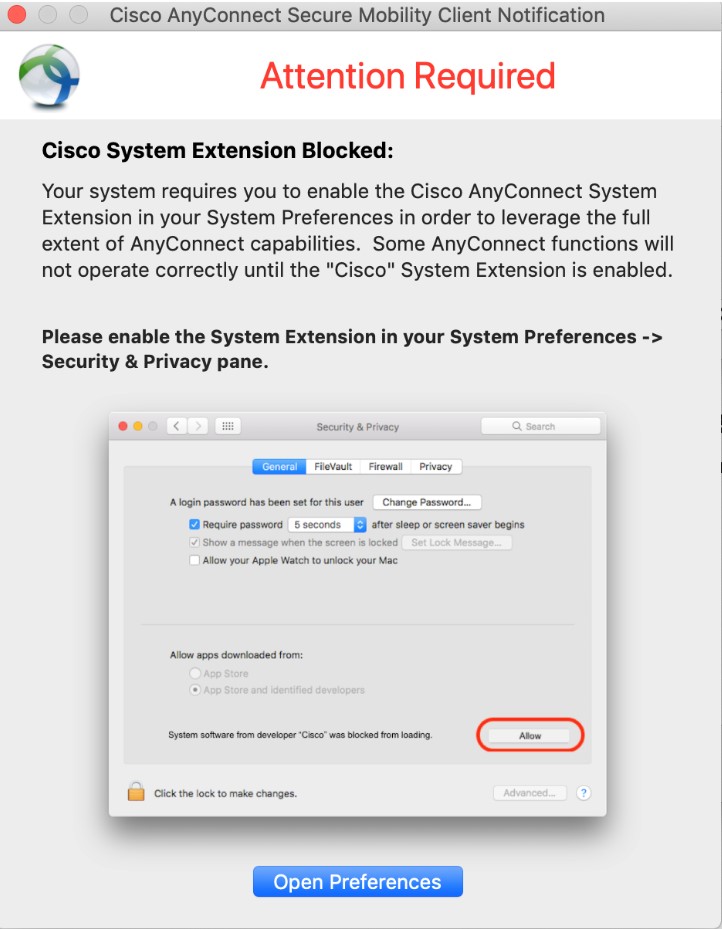Click the Advanced button
Viewport: 722px width, 929px height.
pos(530,793)
